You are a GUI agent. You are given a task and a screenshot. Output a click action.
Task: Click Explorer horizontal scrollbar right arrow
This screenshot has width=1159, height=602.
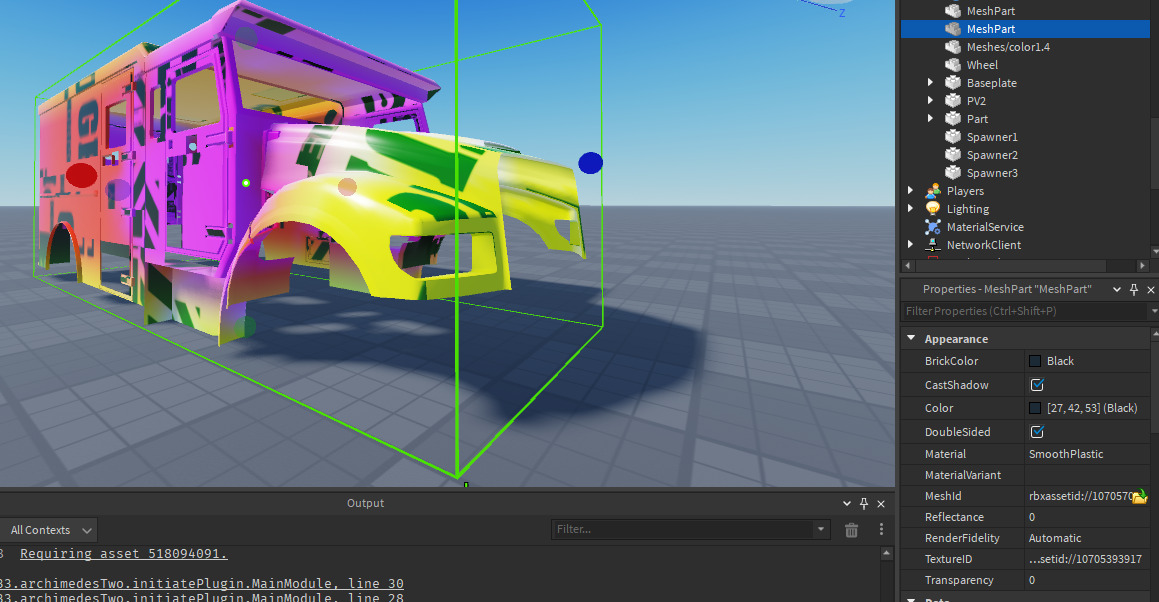pyautogui.click(x=1143, y=265)
